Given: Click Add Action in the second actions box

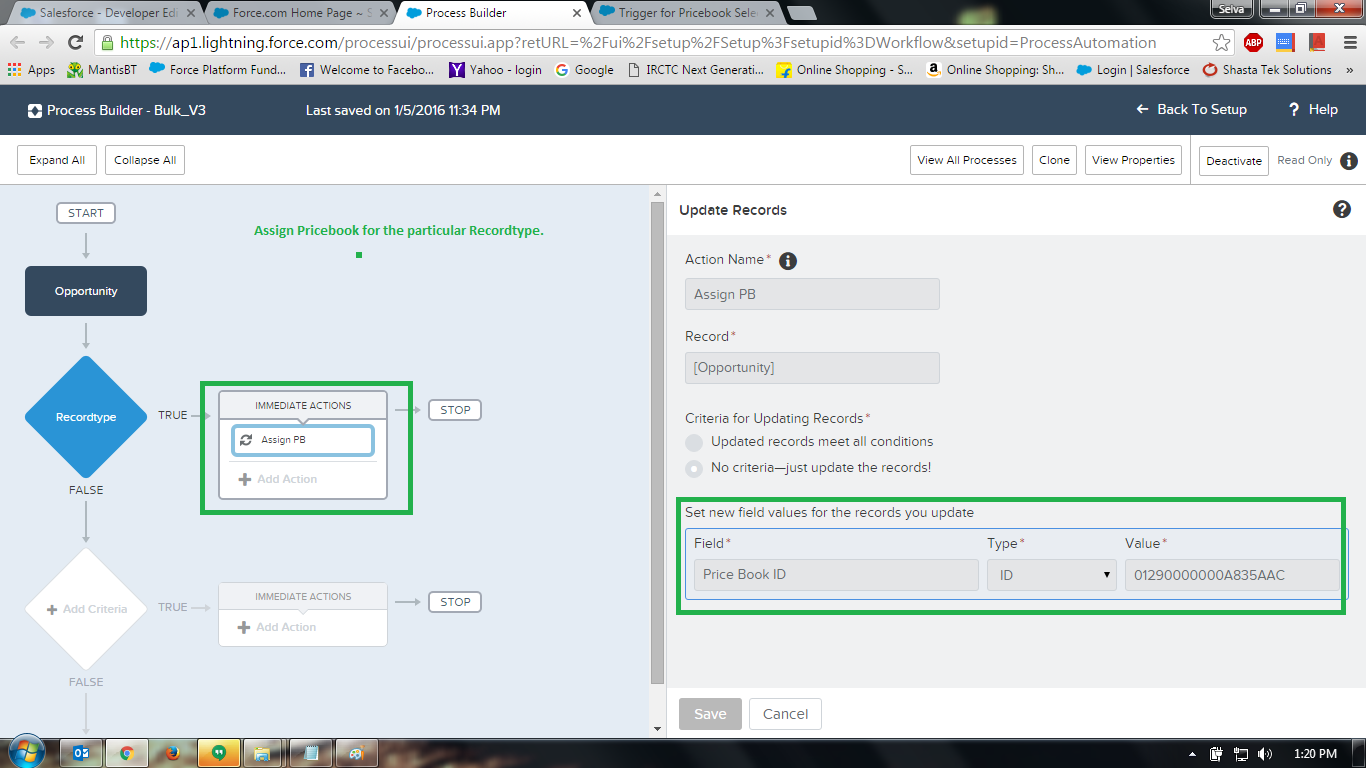Looking at the screenshot, I should (277, 627).
